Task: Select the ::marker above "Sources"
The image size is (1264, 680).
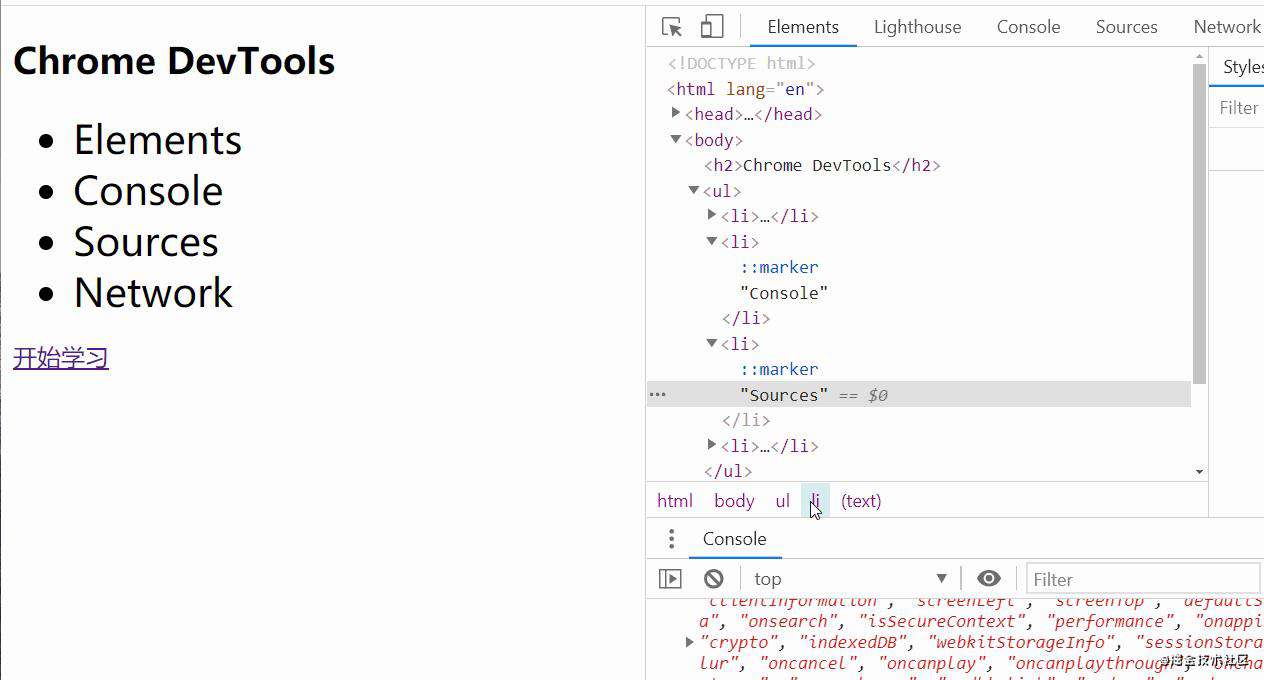Action: tap(779, 369)
